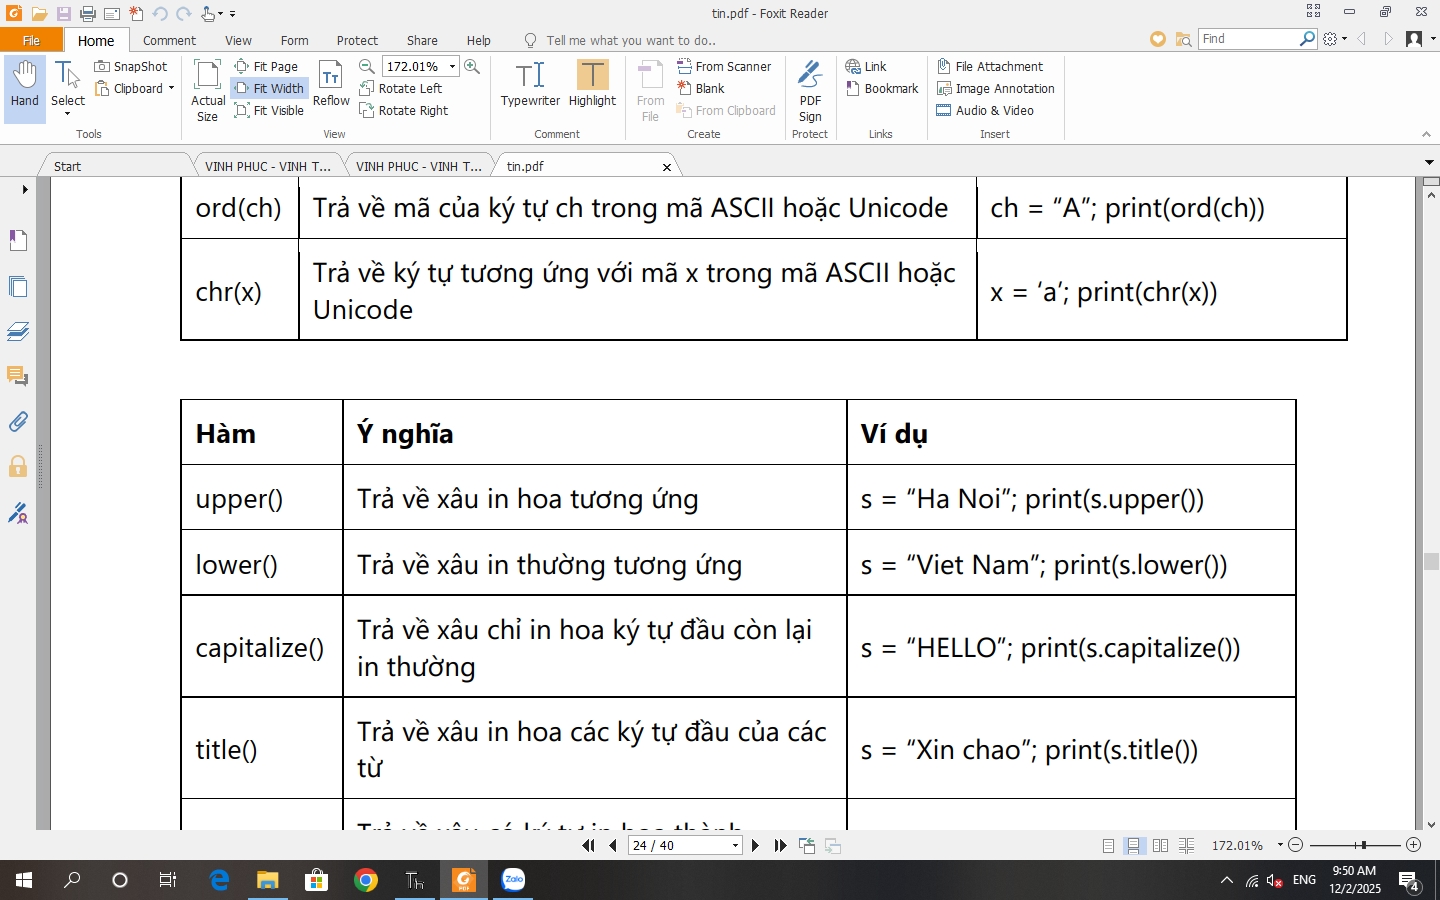
Task: Choose Fit Page view
Action: pyautogui.click(x=266, y=66)
